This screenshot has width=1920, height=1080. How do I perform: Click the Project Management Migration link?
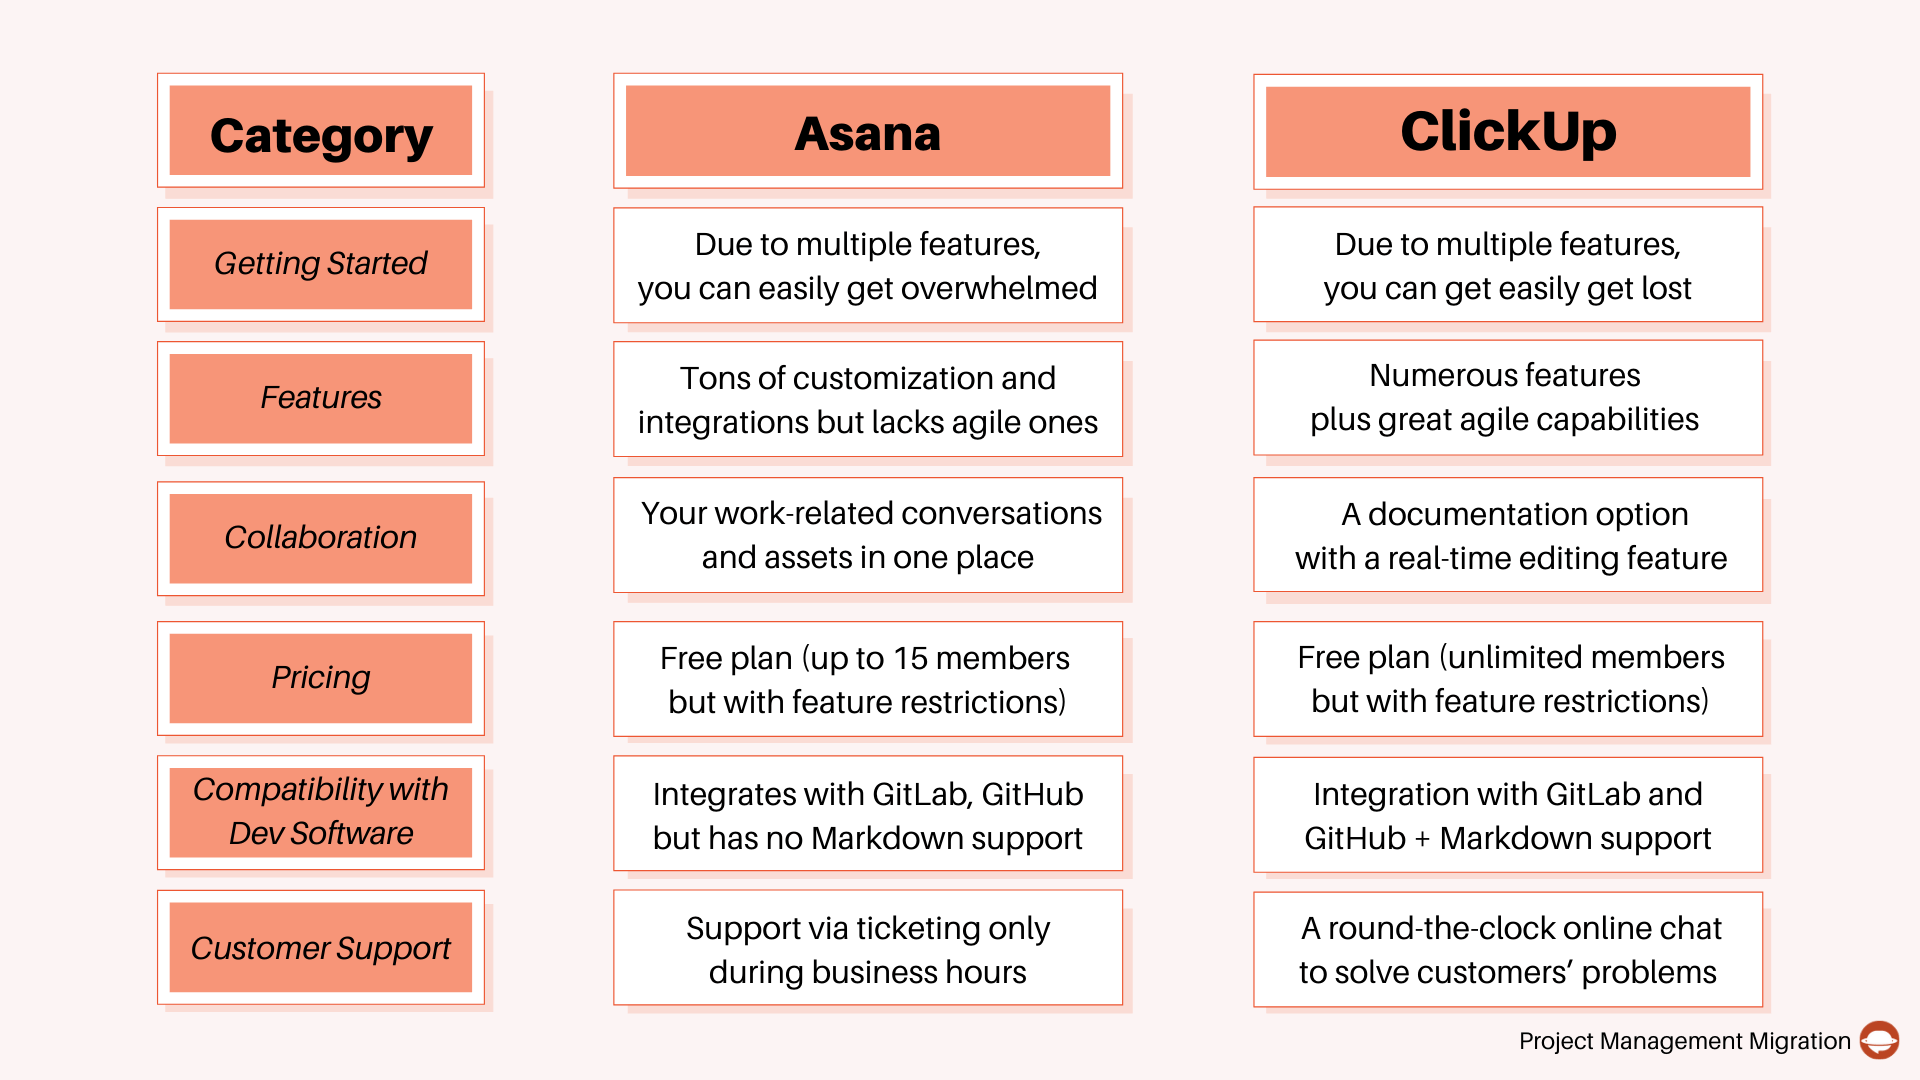point(1706,1043)
